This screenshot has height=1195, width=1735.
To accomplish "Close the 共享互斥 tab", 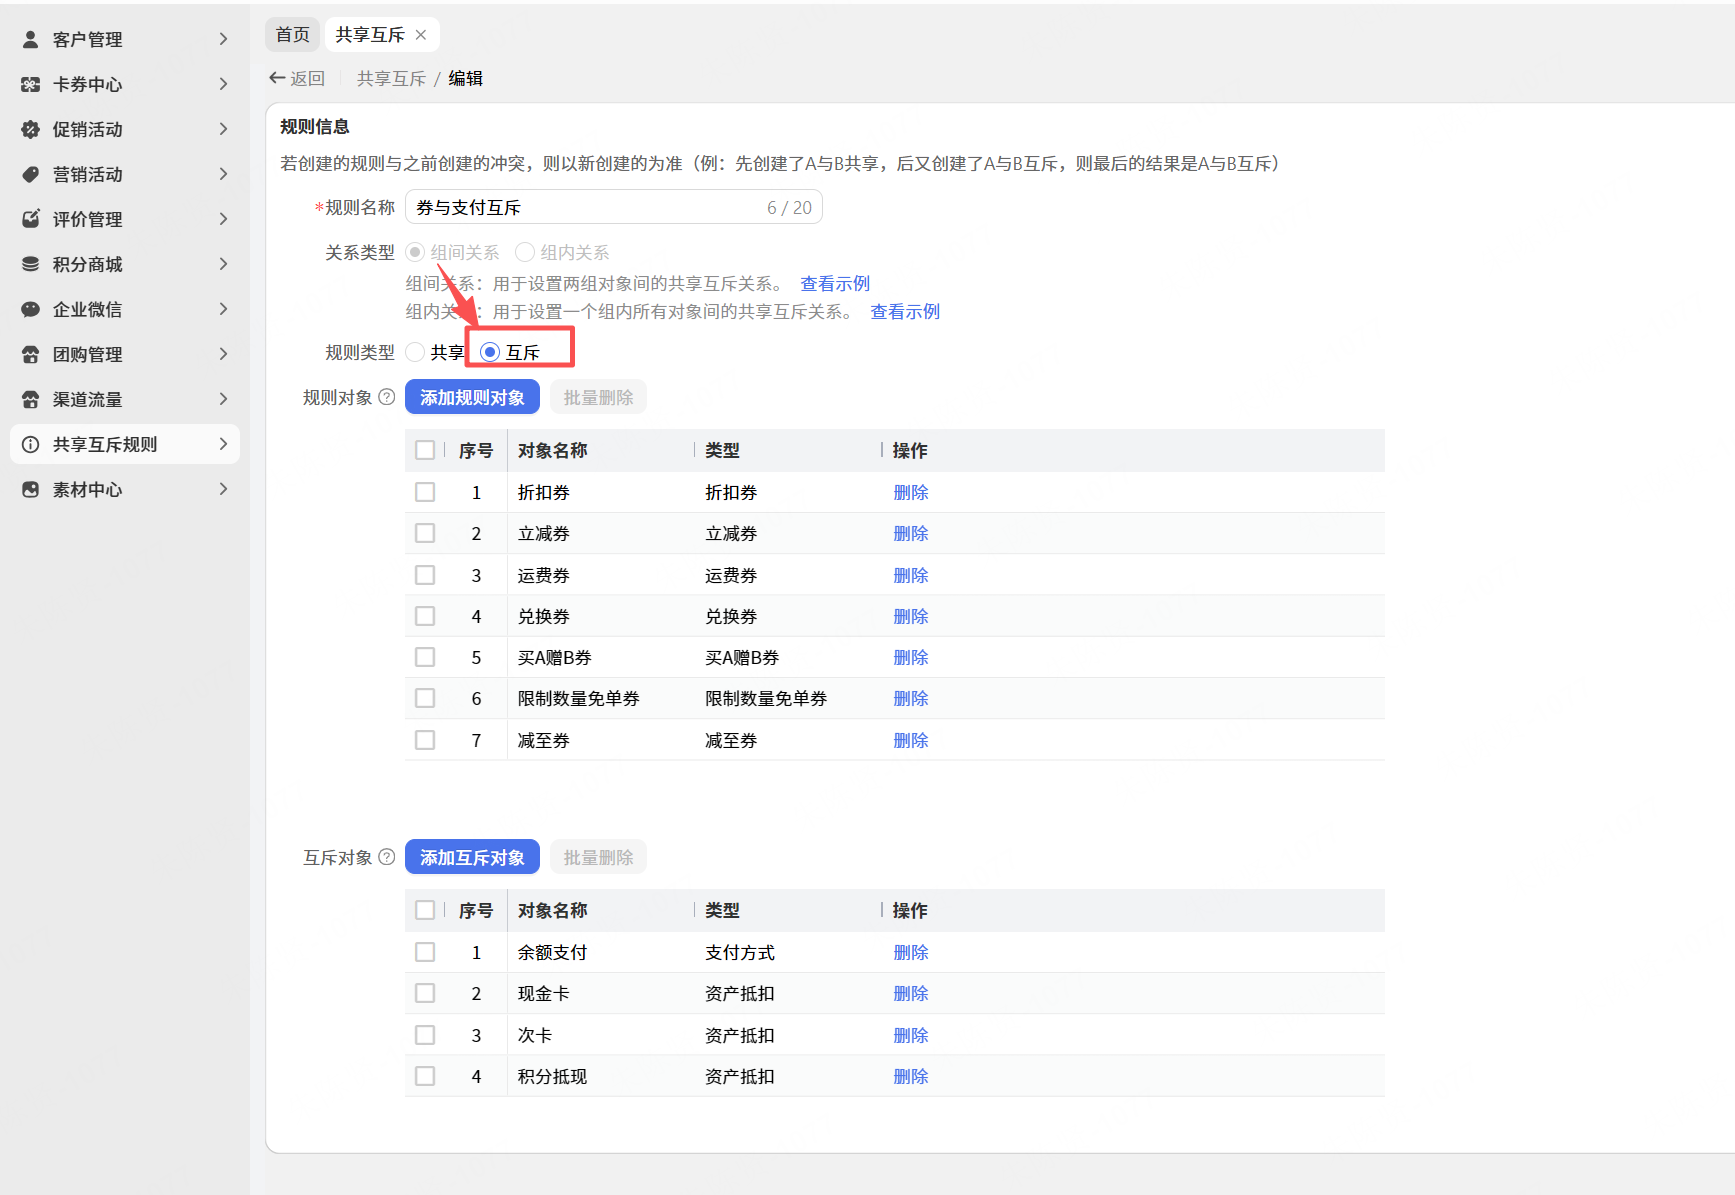I will click(x=421, y=35).
